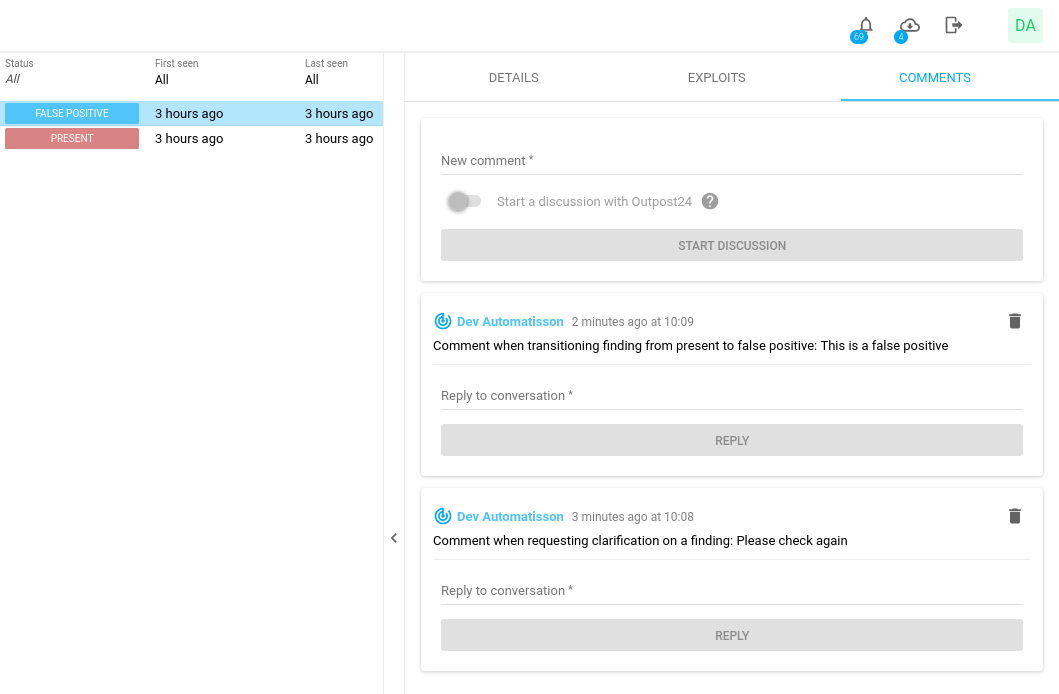The image size is (1059, 694).
Task: Click the logout icon in header
Action: pyautogui.click(x=953, y=25)
